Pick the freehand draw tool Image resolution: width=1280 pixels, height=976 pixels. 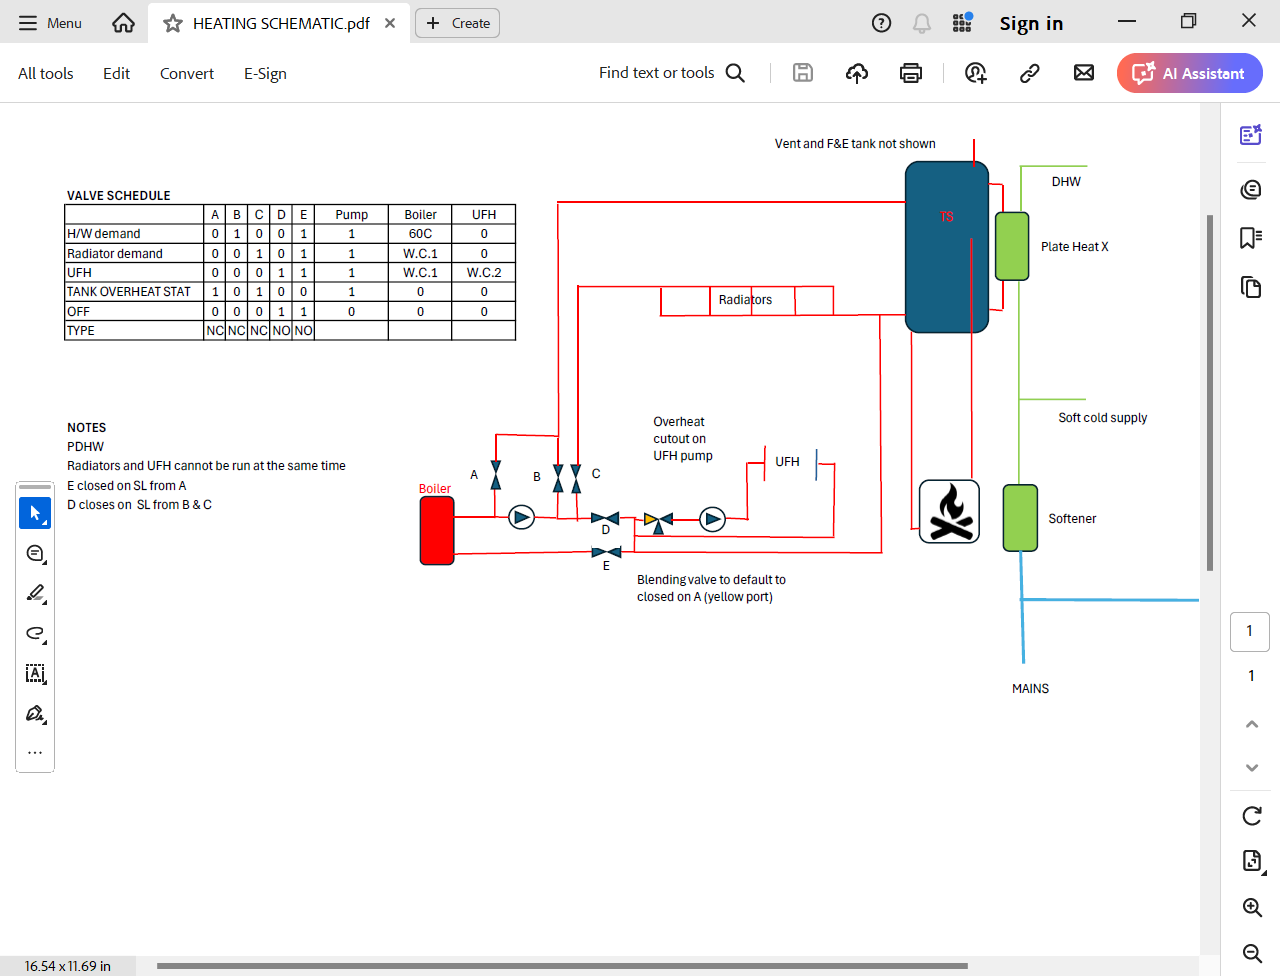[x=35, y=634]
